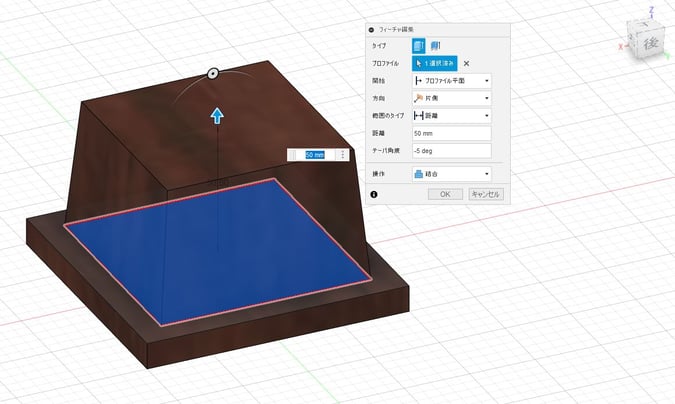Collapse the フィーチャ編集 dialog header icon
The height and width of the screenshot is (404, 675).
pos(372,30)
